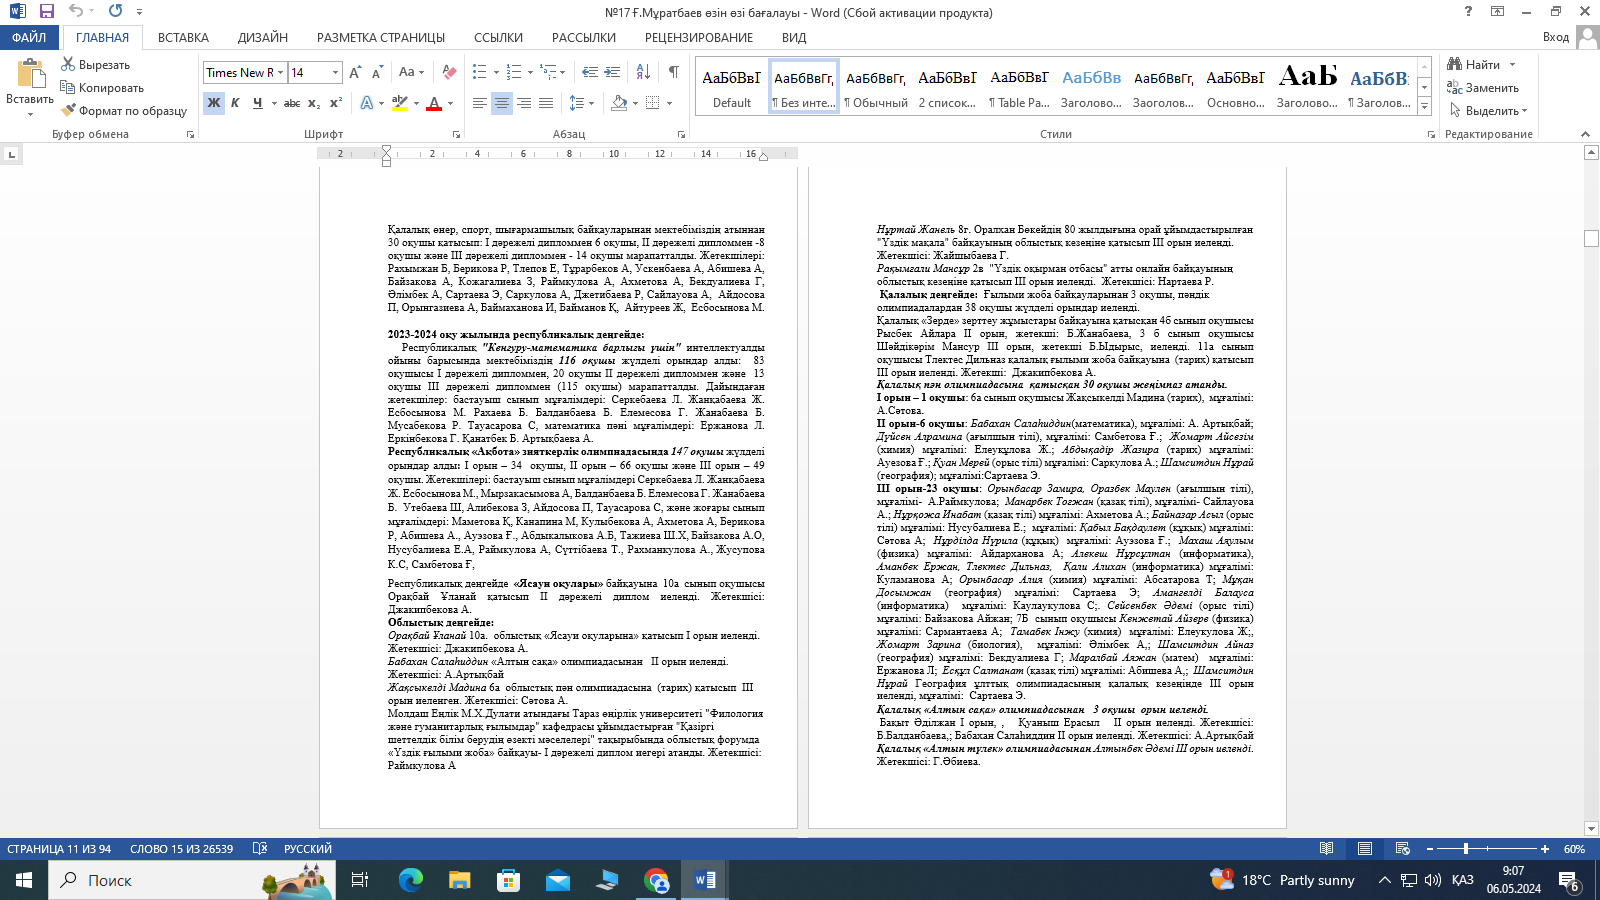Select Вырезать cut command
Viewport: 1600px width, 900px height.
point(95,65)
